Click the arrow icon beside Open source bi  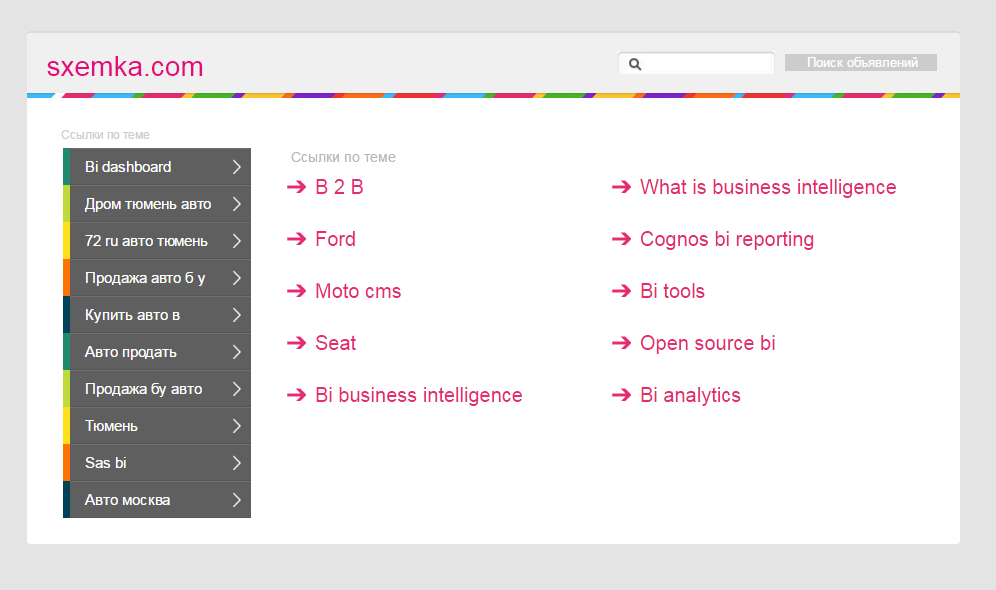(621, 343)
